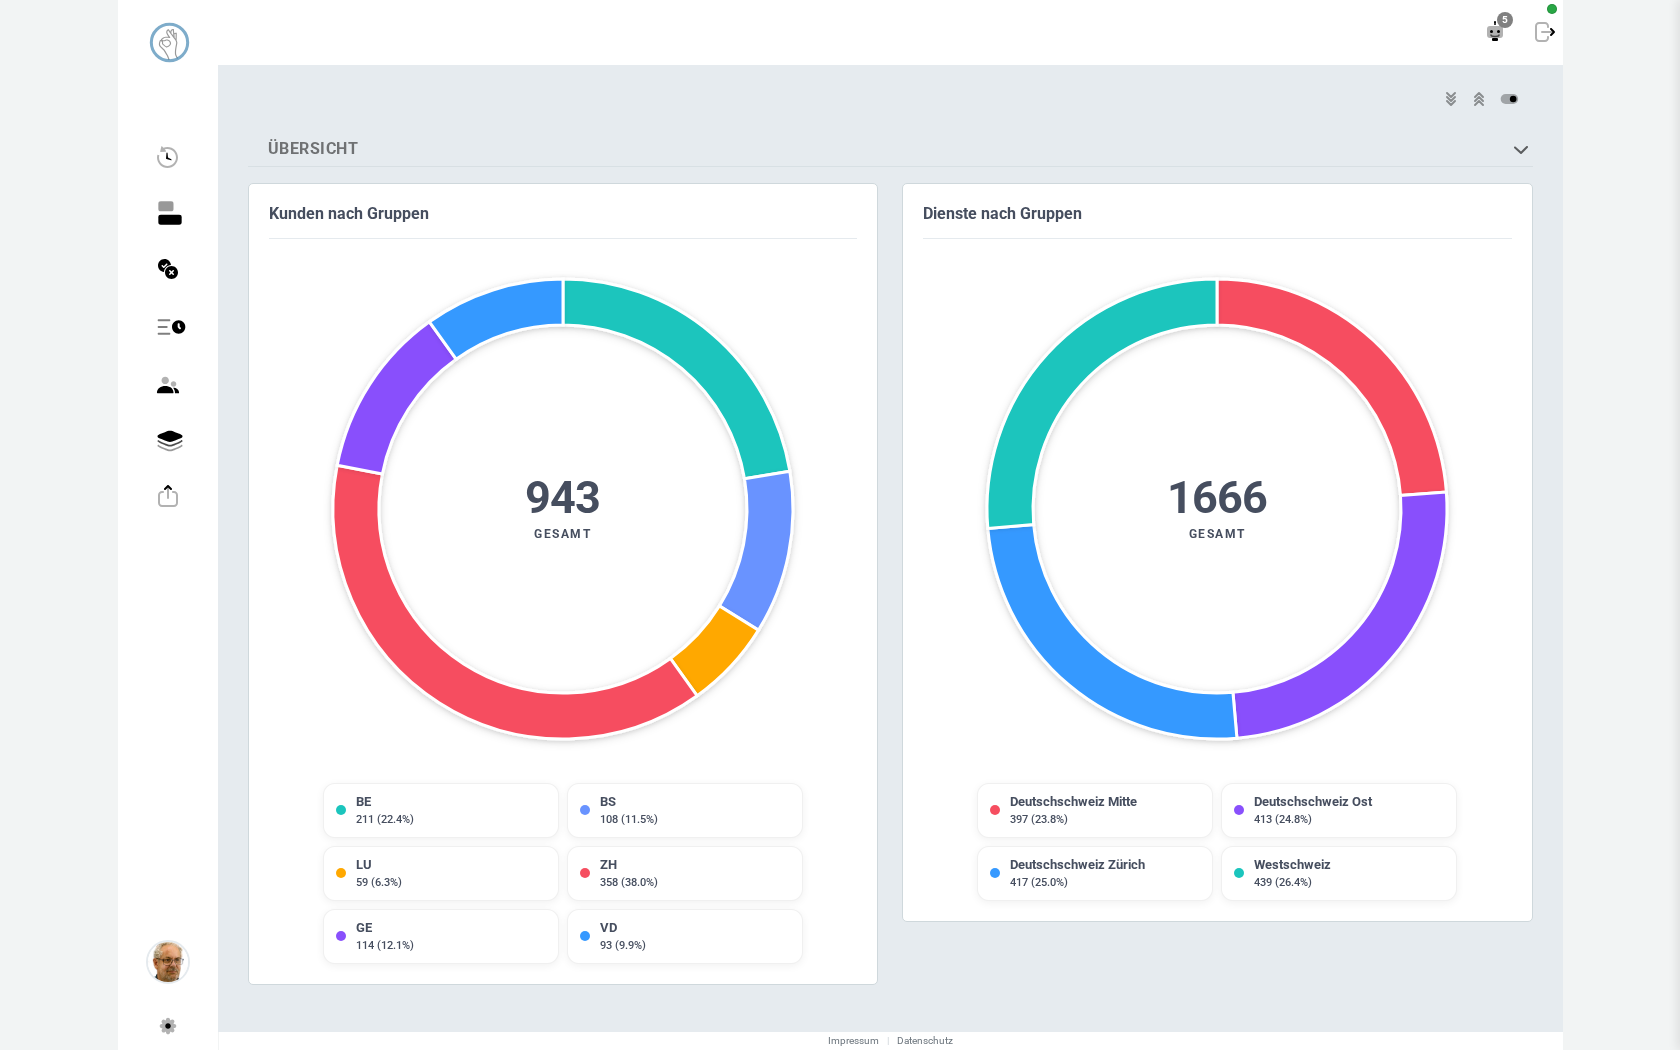Toggle Deutschschweiz Mitte legend entry
Image resolution: width=1680 pixels, height=1050 pixels.
pyautogui.click(x=1095, y=810)
